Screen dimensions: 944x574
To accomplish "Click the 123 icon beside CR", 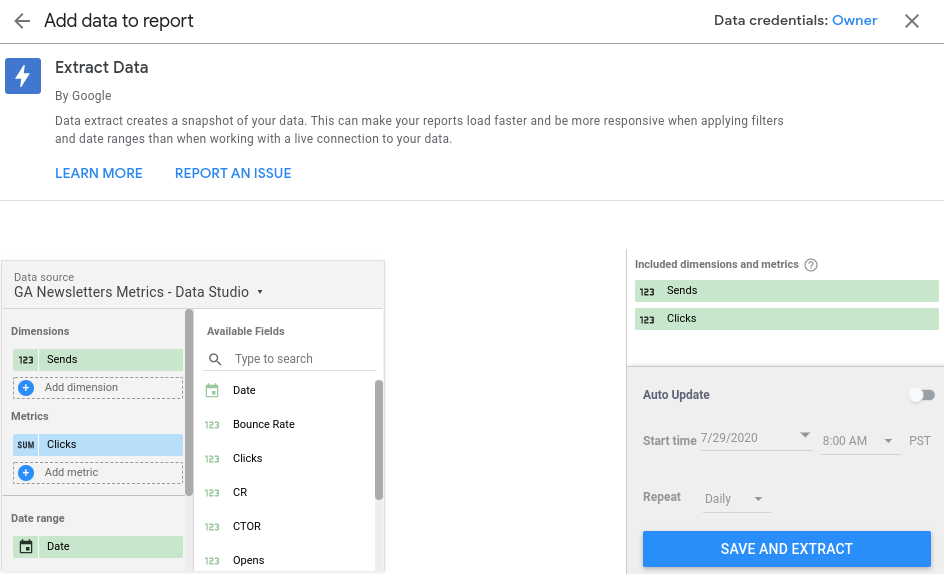I will pos(212,493).
